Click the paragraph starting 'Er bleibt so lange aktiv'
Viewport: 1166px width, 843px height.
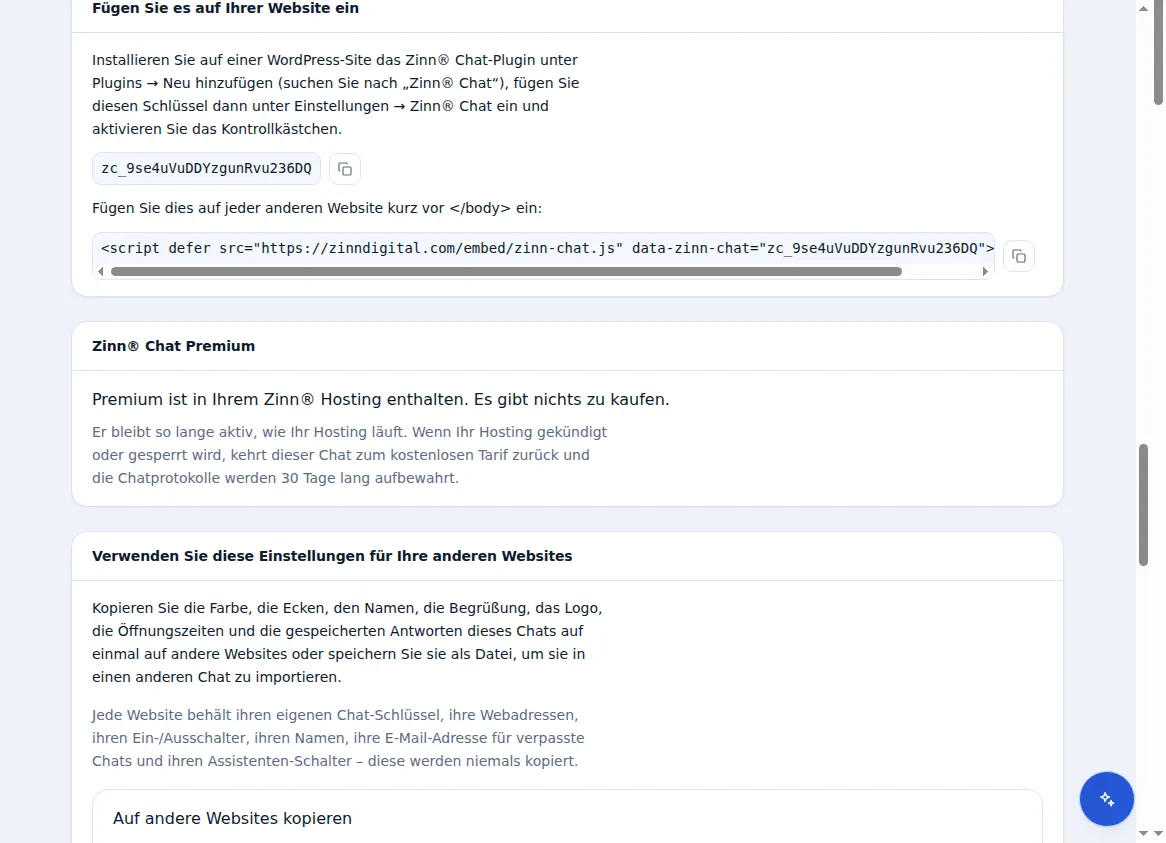tap(350, 455)
